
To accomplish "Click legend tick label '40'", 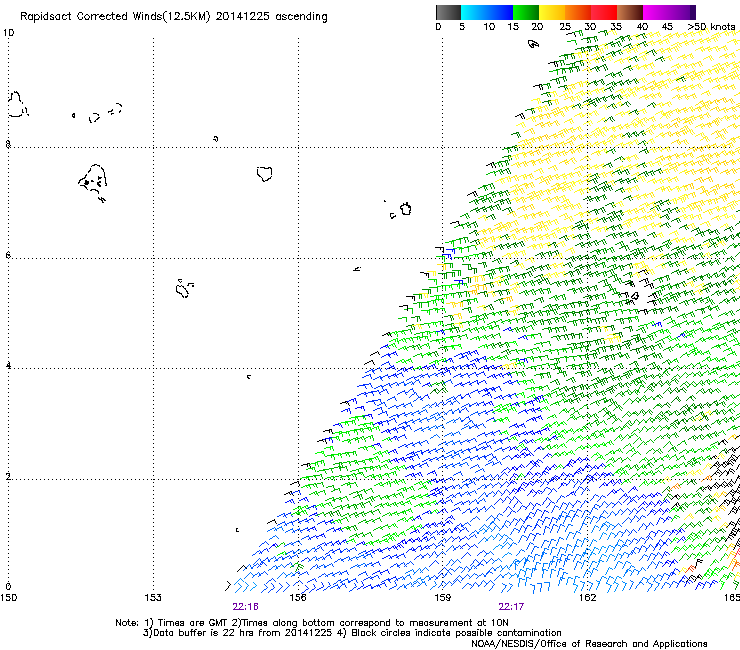I will [x=642, y=27].
